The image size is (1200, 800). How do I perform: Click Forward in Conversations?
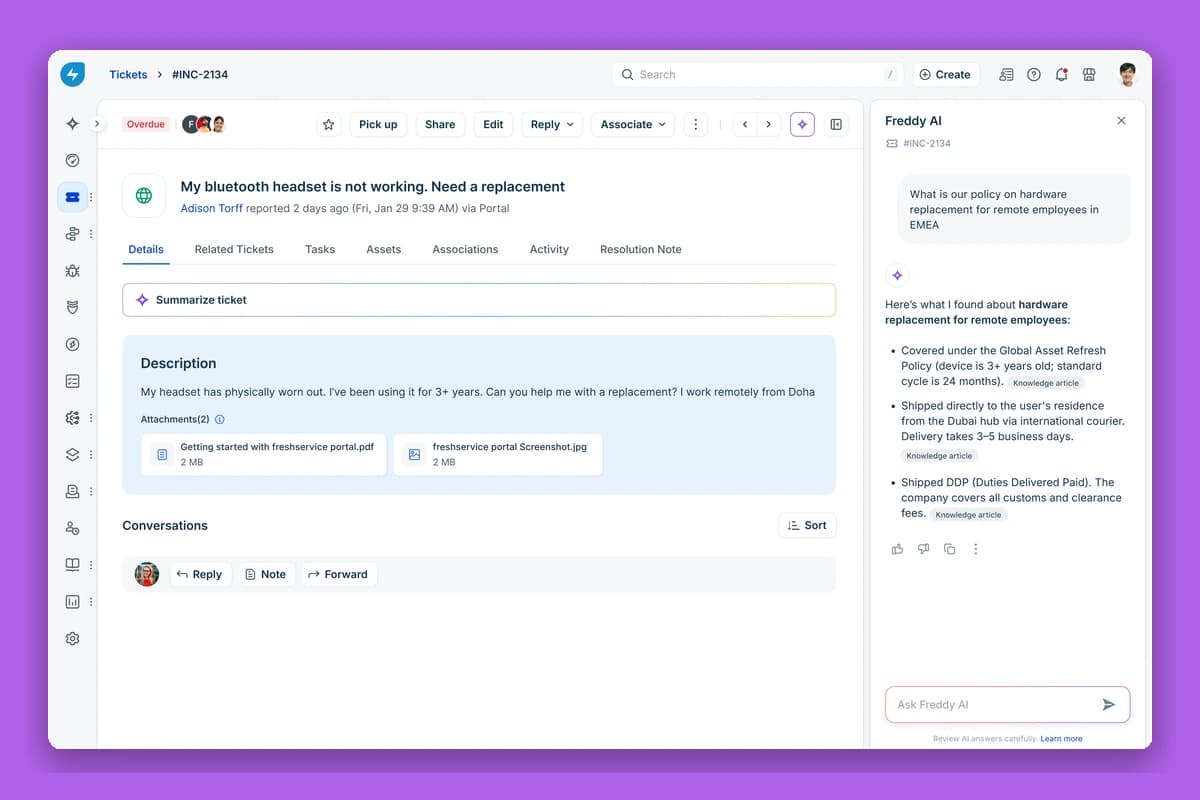(x=338, y=574)
